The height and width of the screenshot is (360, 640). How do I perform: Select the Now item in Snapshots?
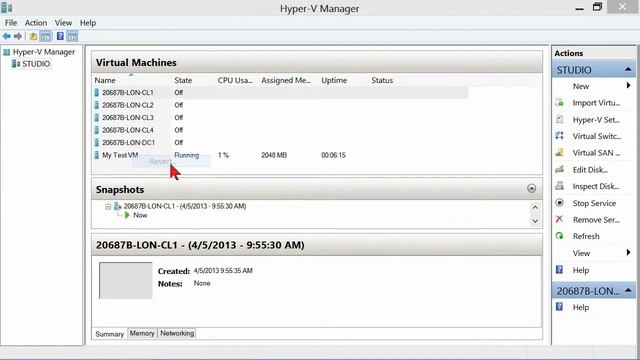(140, 215)
